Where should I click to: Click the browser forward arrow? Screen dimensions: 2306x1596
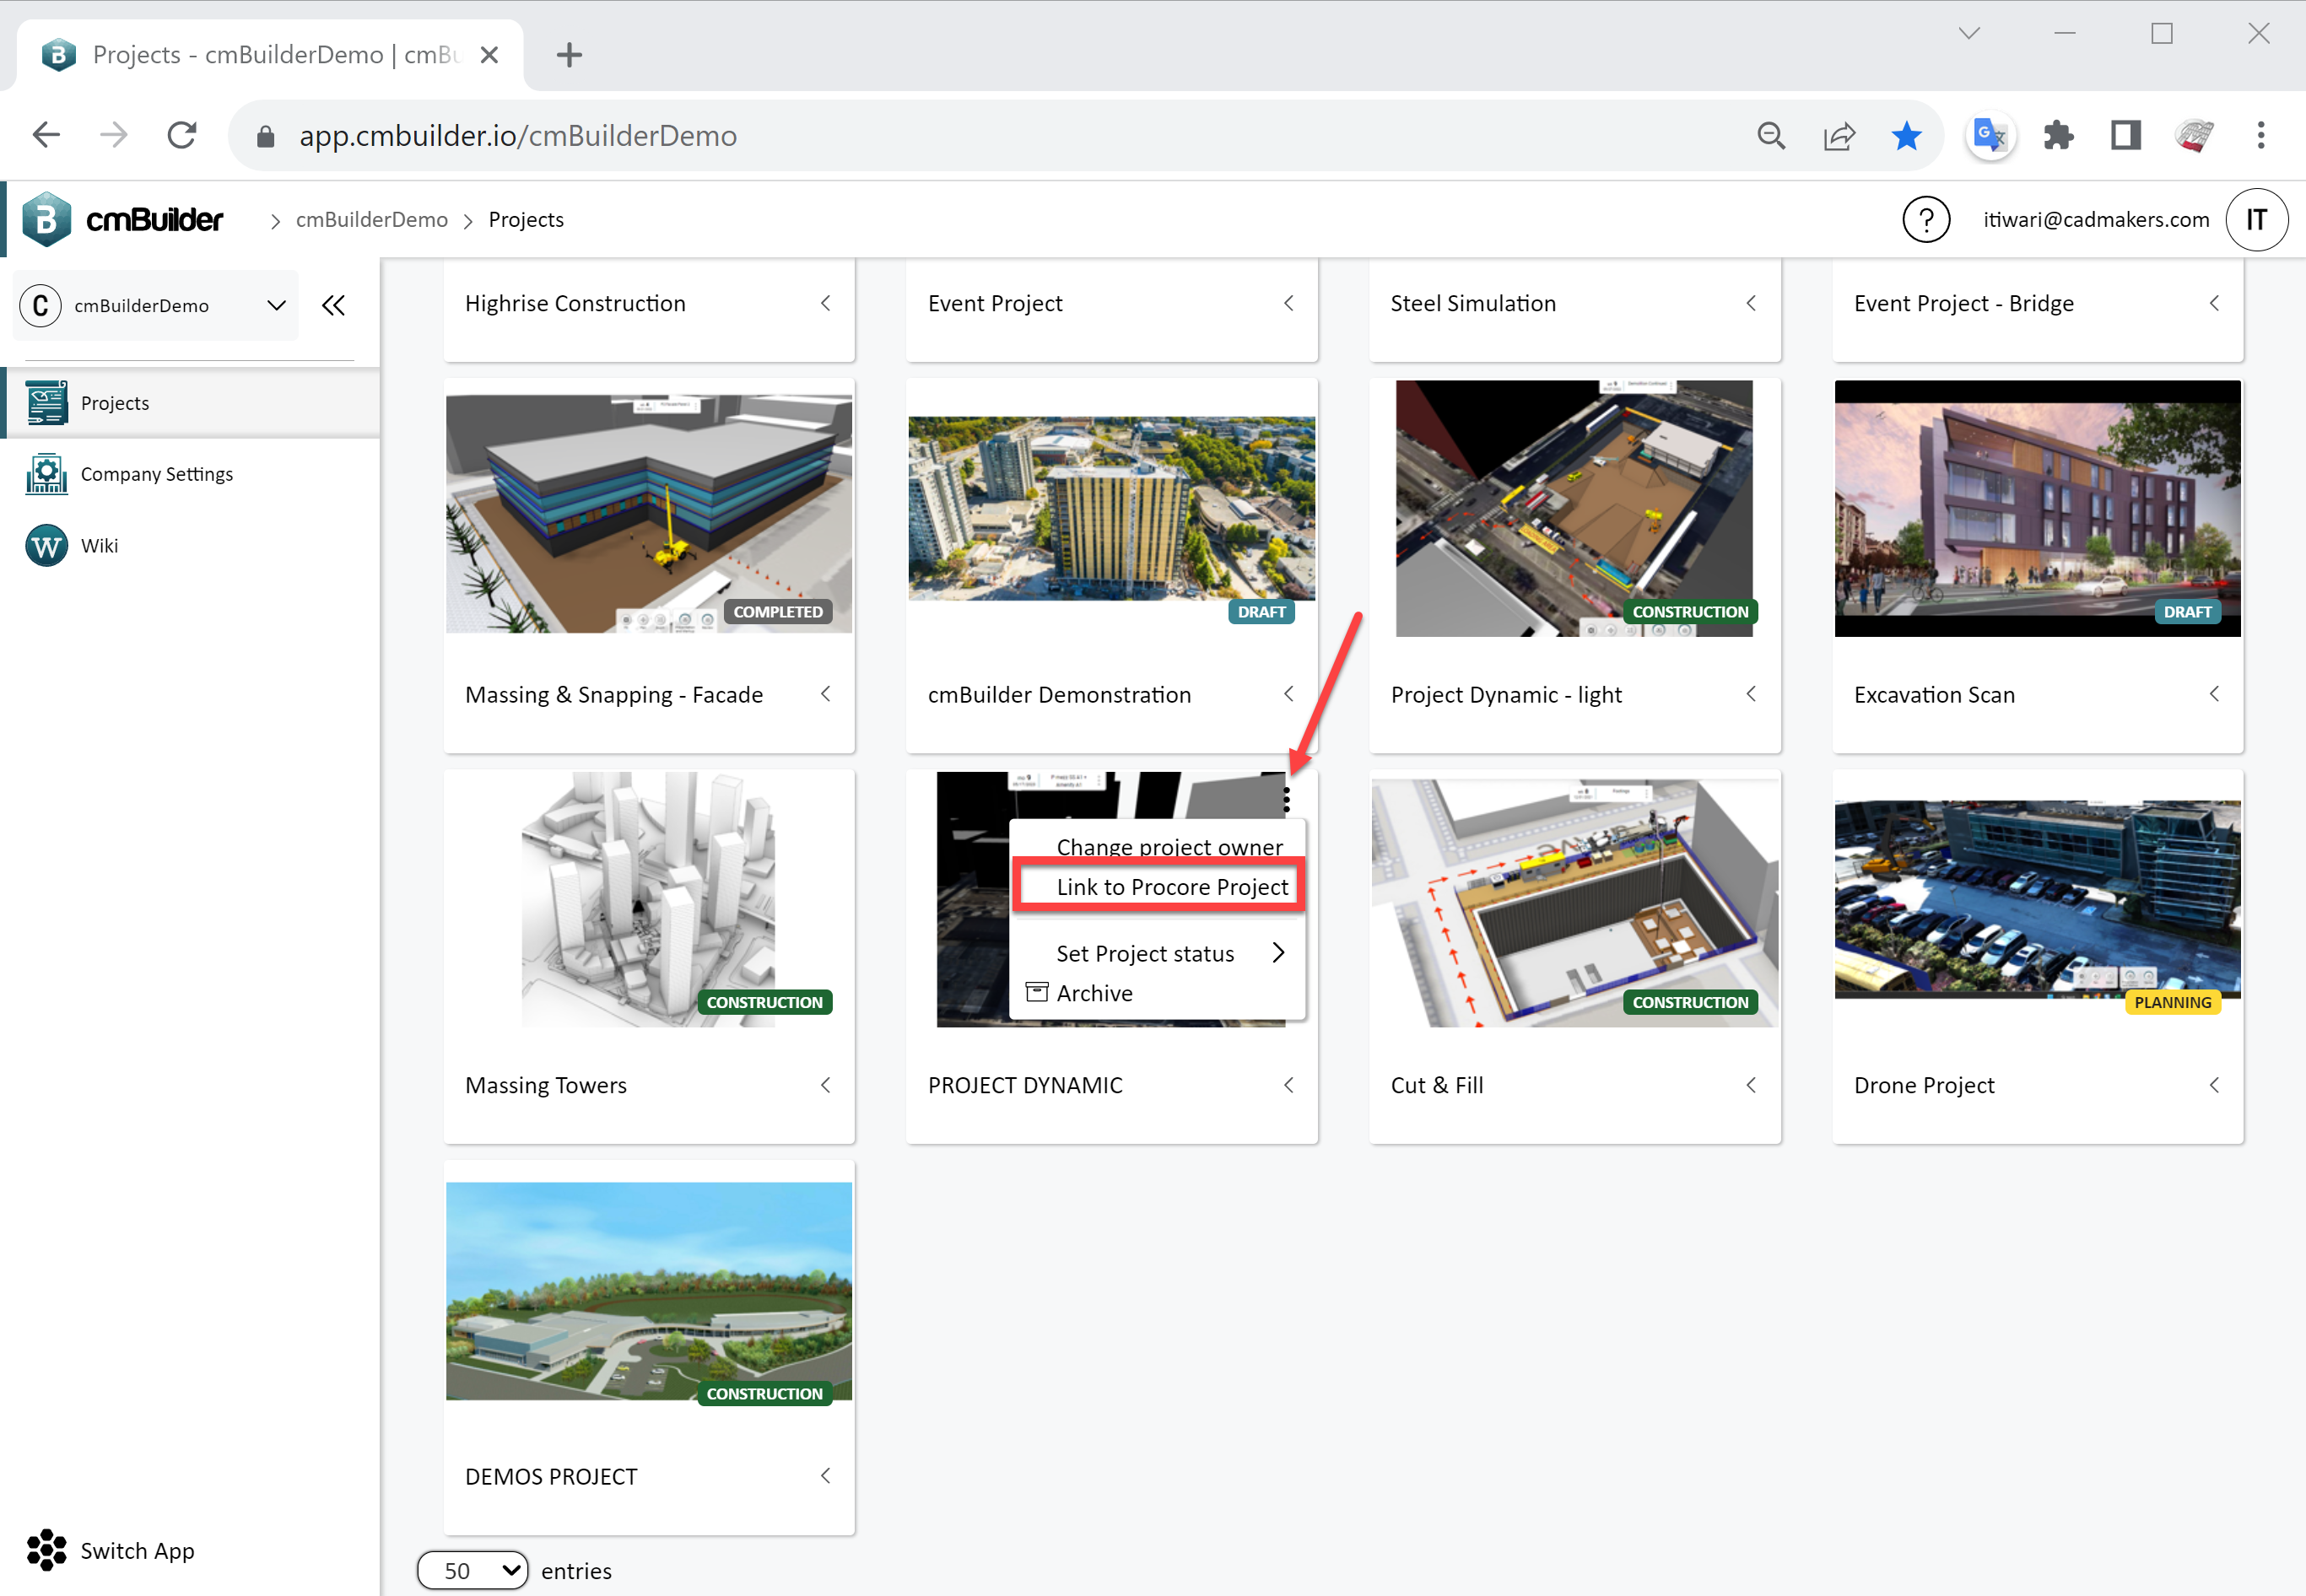pos(114,135)
